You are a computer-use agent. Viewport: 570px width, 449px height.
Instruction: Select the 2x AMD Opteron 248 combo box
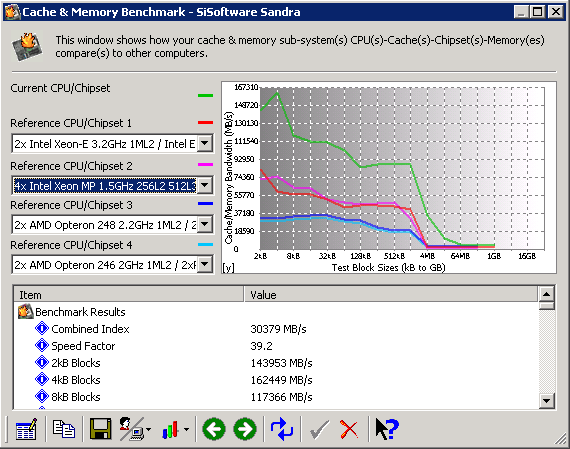[112, 225]
